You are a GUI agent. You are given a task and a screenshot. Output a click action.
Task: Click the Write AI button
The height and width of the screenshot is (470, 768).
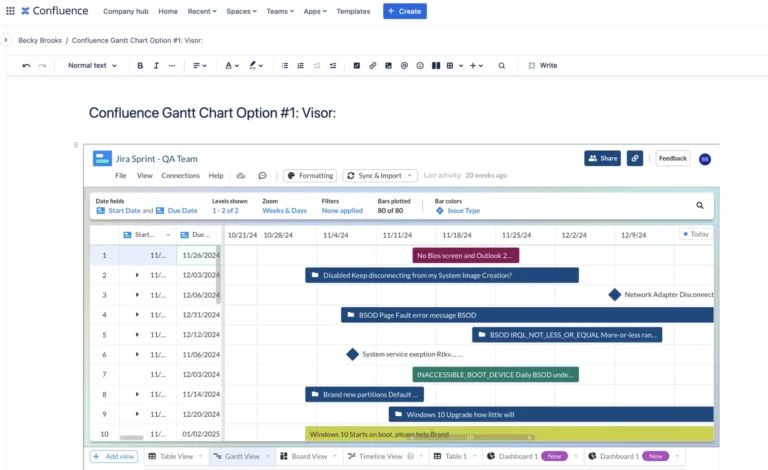tap(543, 66)
